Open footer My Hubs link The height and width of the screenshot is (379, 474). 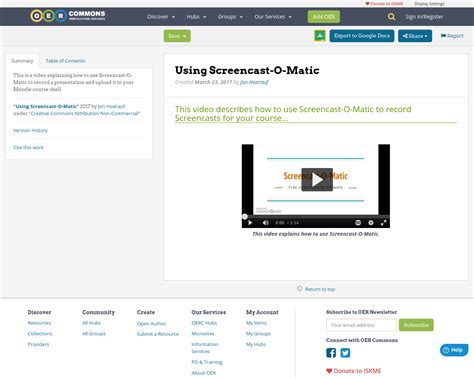point(256,344)
